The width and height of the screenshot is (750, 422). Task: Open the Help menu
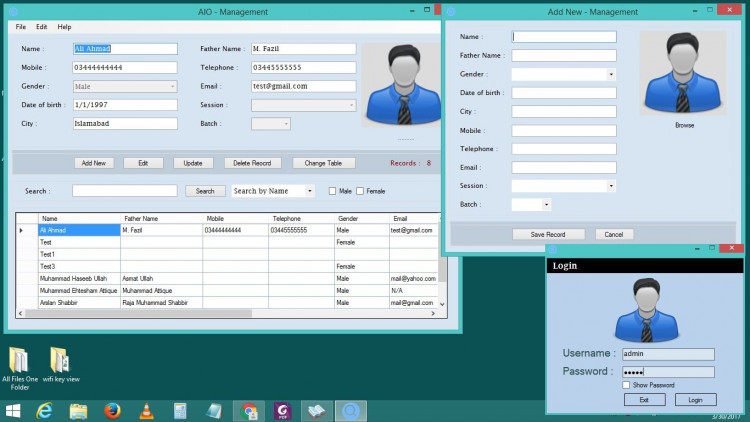[x=64, y=27]
